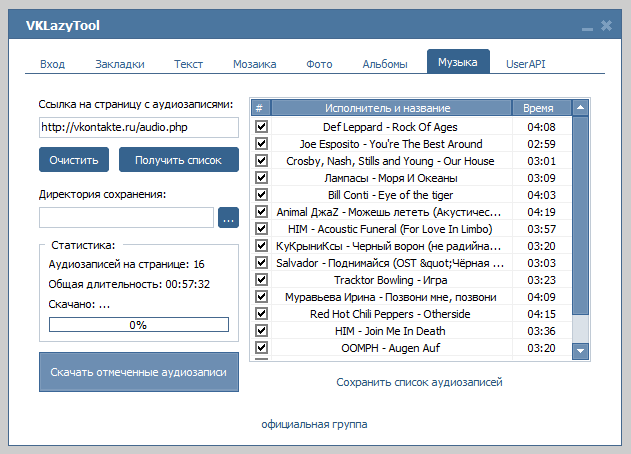Click the Получить список button

coord(179,160)
